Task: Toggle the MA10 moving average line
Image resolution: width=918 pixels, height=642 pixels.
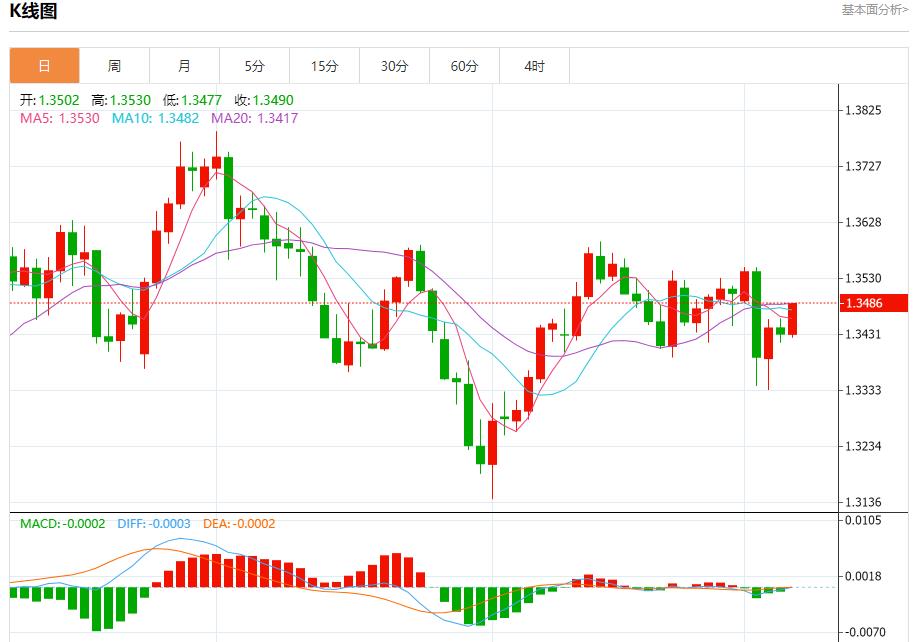Action: pyautogui.click(x=134, y=120)
